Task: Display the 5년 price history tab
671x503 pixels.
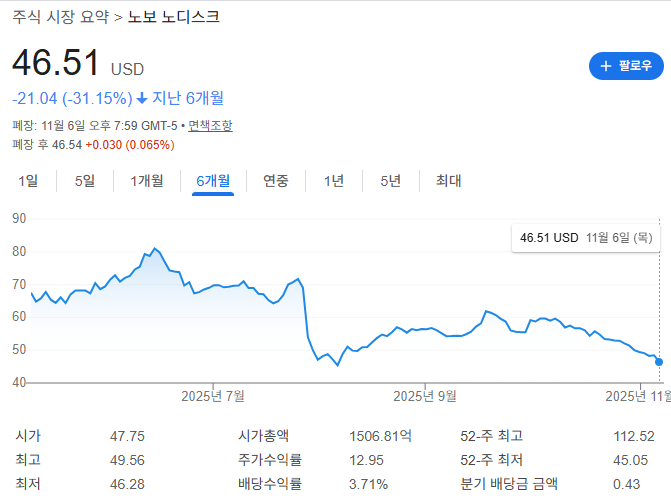Action: point(390,181)
